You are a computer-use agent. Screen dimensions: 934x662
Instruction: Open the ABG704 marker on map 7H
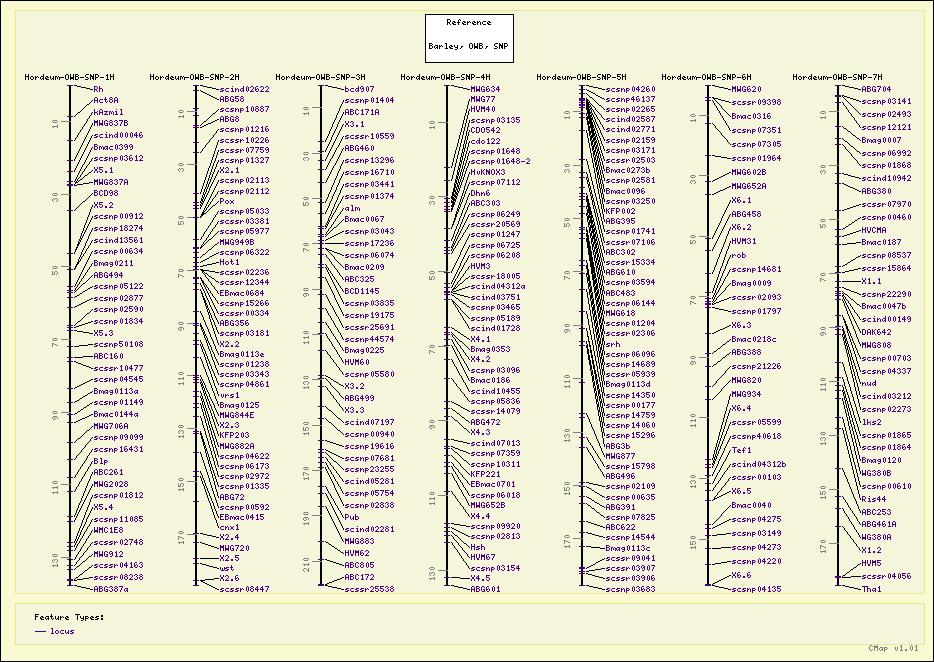pyautogui.click(x=876, y=88)
